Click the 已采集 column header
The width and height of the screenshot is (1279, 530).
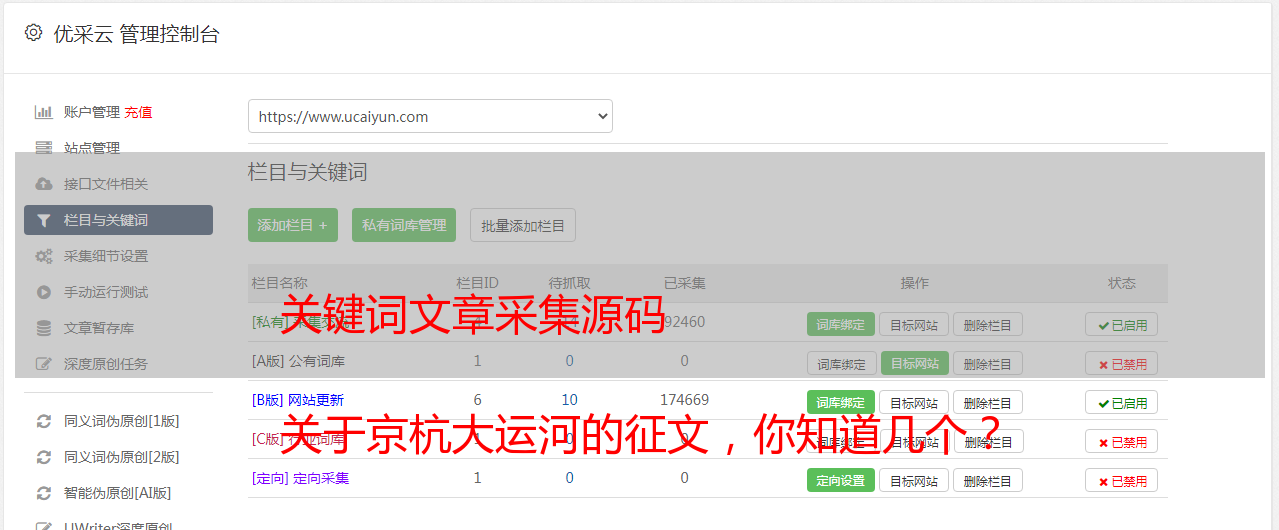[684, 283]
